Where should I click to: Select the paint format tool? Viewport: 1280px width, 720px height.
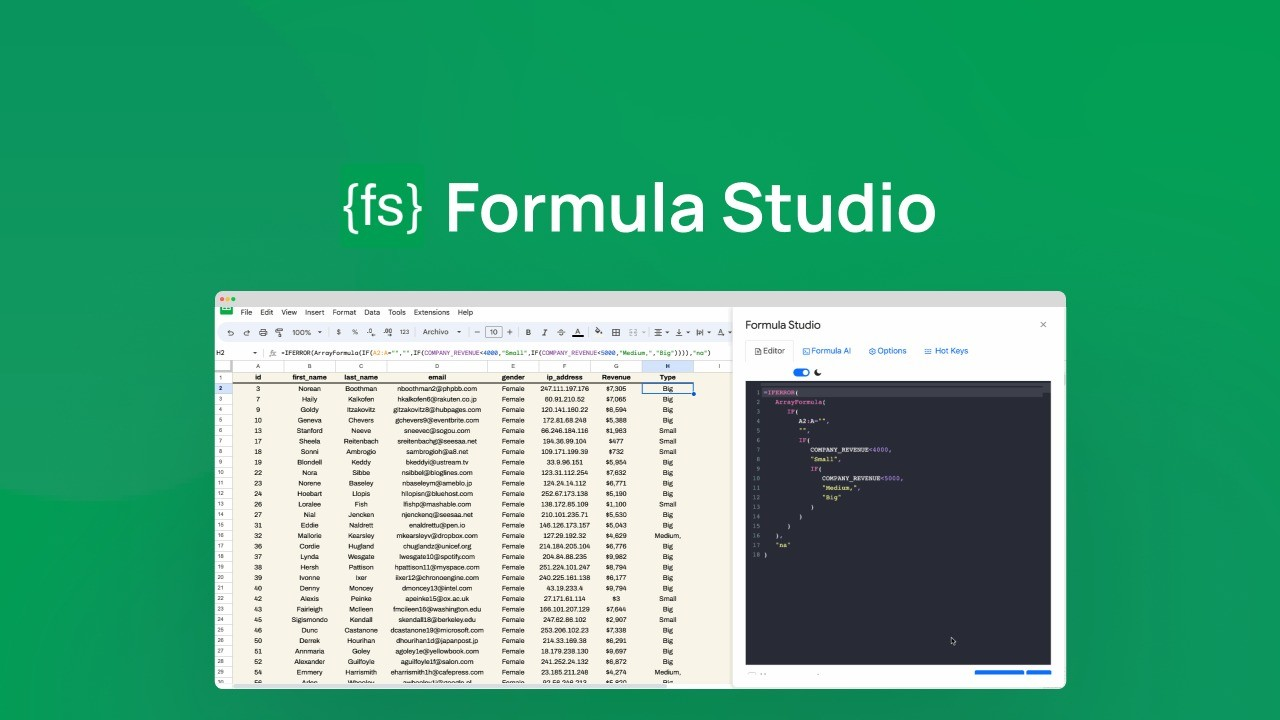coord(279,332)
